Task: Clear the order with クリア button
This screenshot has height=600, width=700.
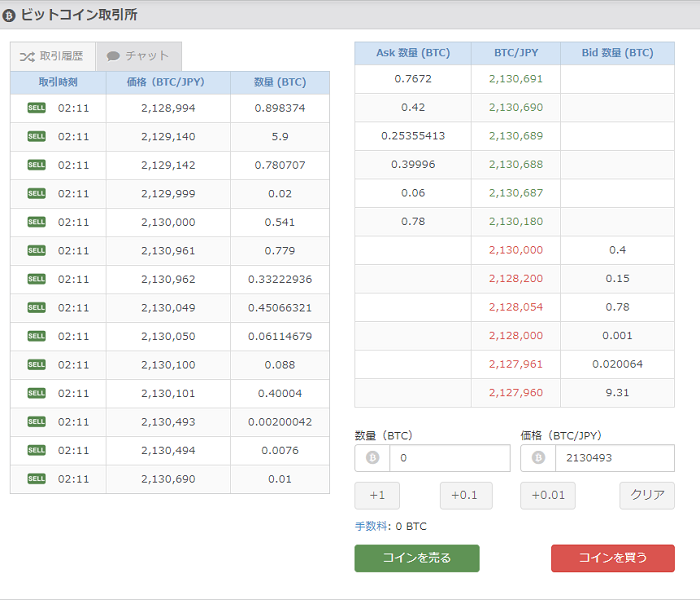Action: [x=647, y=496]
